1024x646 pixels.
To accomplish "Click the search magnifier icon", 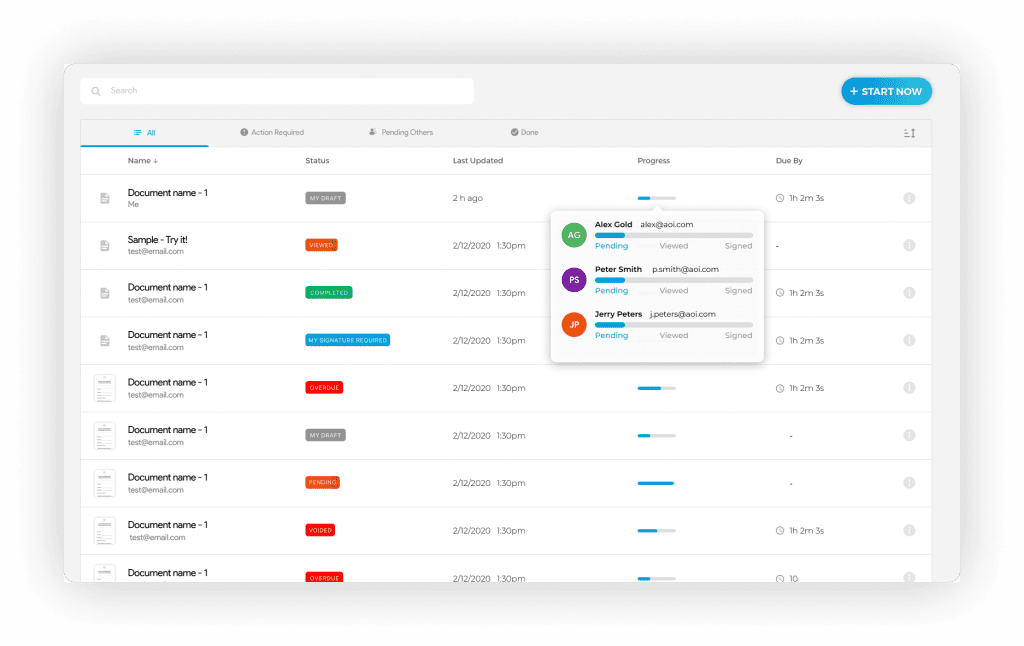I will tap(95, 91).
